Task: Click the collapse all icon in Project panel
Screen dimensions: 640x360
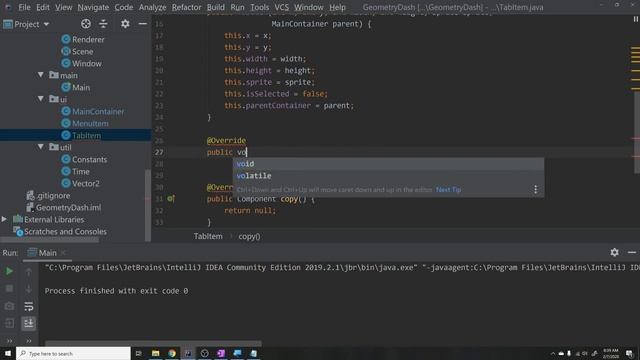Action: coord(103,24)
